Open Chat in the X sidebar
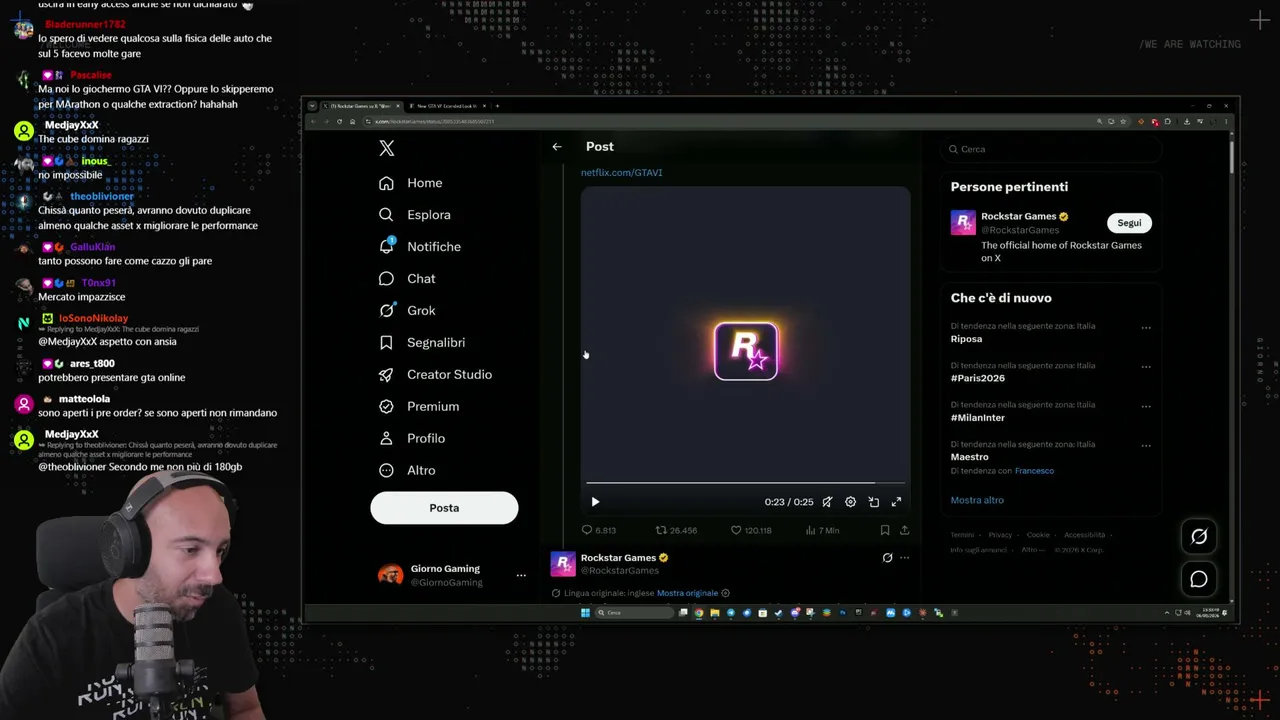The image size is (1280, 720). (408, 279)
